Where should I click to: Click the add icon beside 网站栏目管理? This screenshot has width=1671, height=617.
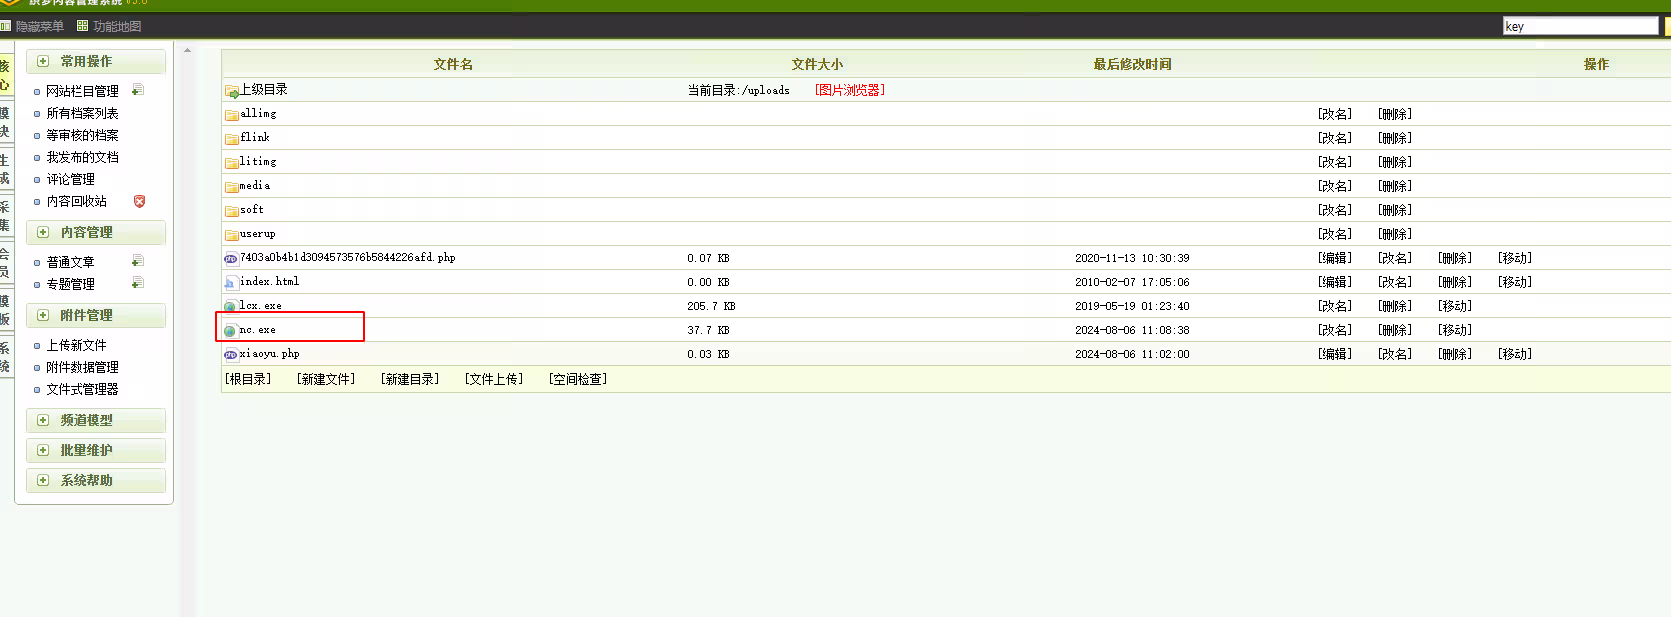click(x=137, y=90)
